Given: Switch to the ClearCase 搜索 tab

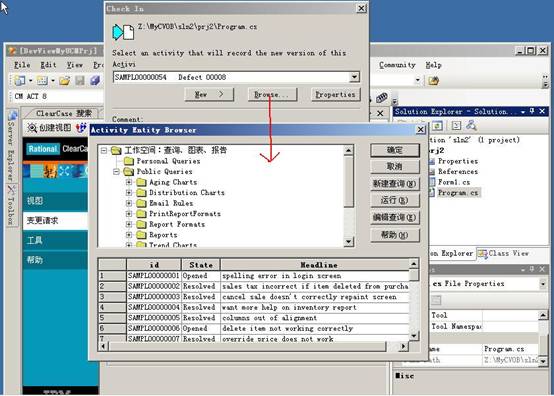Looking at the screenshot, I should (x=64, y=113).
